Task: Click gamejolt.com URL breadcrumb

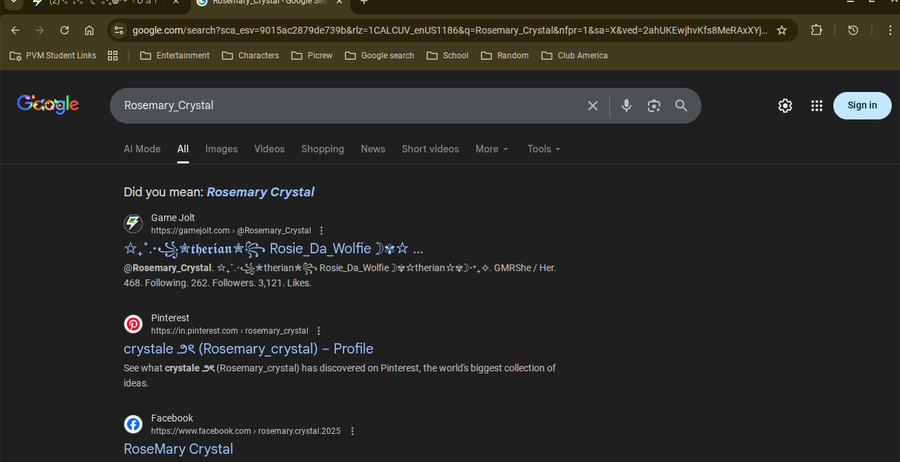Action: [231, 231]
